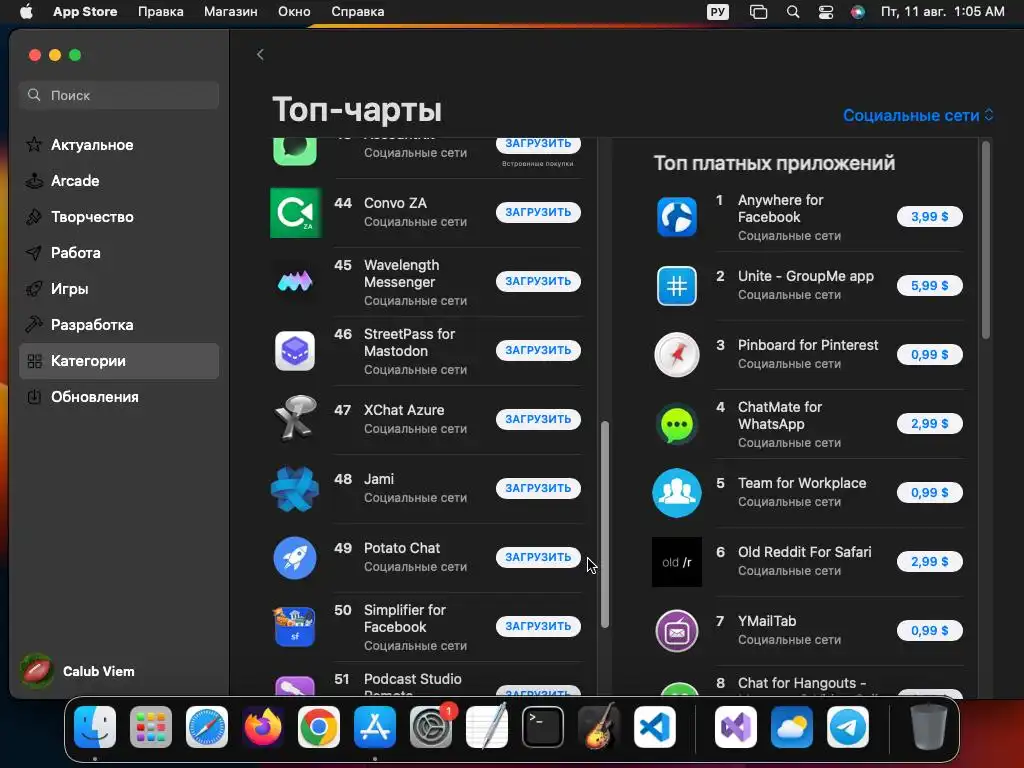The height and width of the screenshot is (768, 1024).
Task: Open the Wavelength Messenger app icon
Action: tap(295, 281)
